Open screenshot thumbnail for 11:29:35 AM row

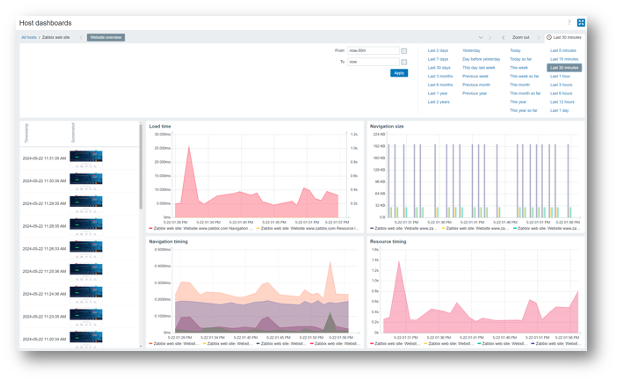point(86,204)
